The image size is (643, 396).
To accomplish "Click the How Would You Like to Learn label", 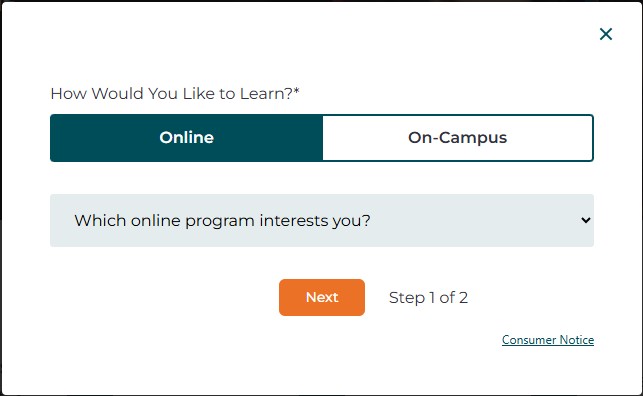I will (175, 93).
